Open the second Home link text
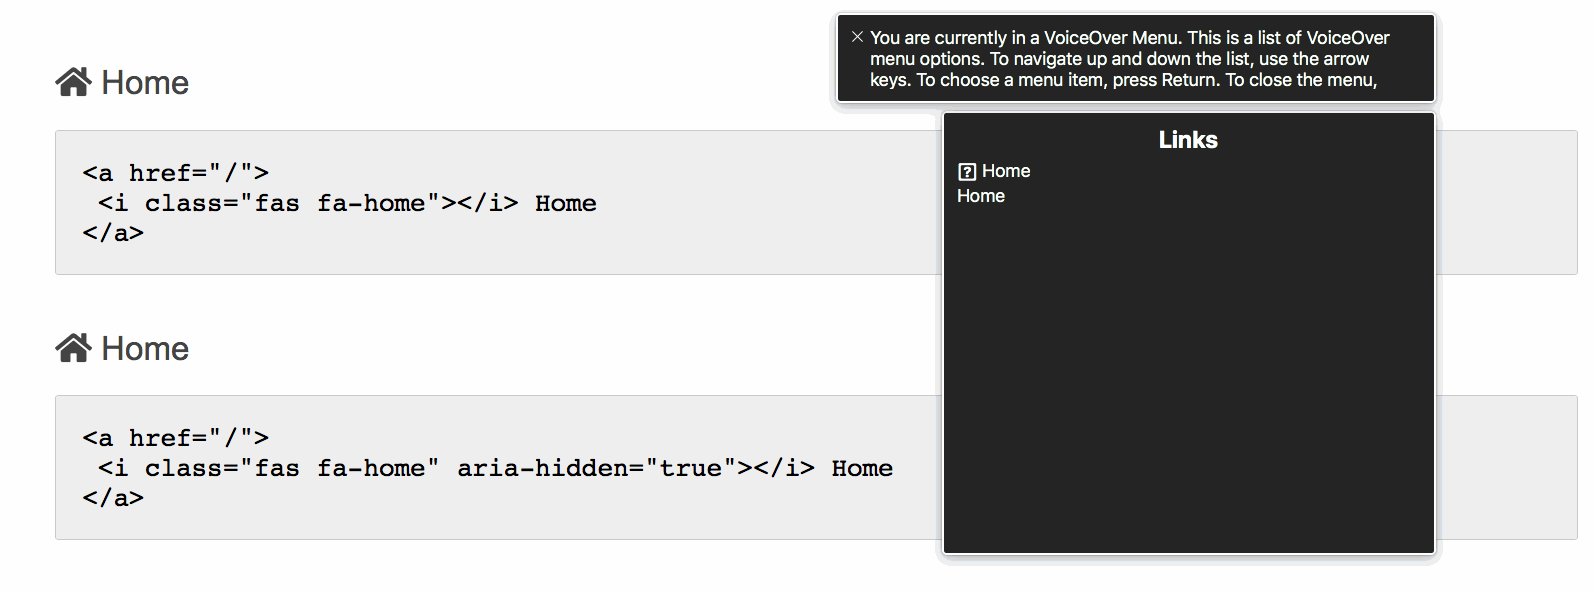Screen dimensions: 1594x592 coord(145,349)
